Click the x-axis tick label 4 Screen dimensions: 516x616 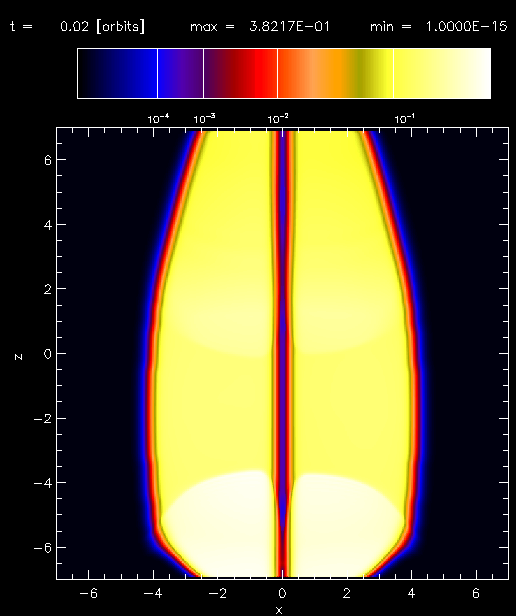coord(411,593)
